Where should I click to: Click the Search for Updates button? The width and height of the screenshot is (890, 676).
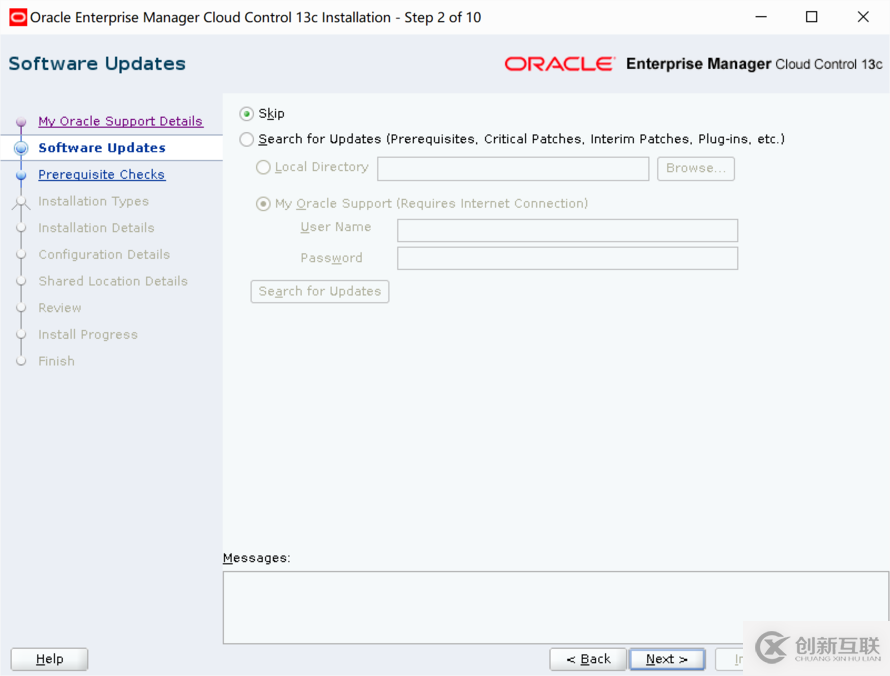pos(320,292)
